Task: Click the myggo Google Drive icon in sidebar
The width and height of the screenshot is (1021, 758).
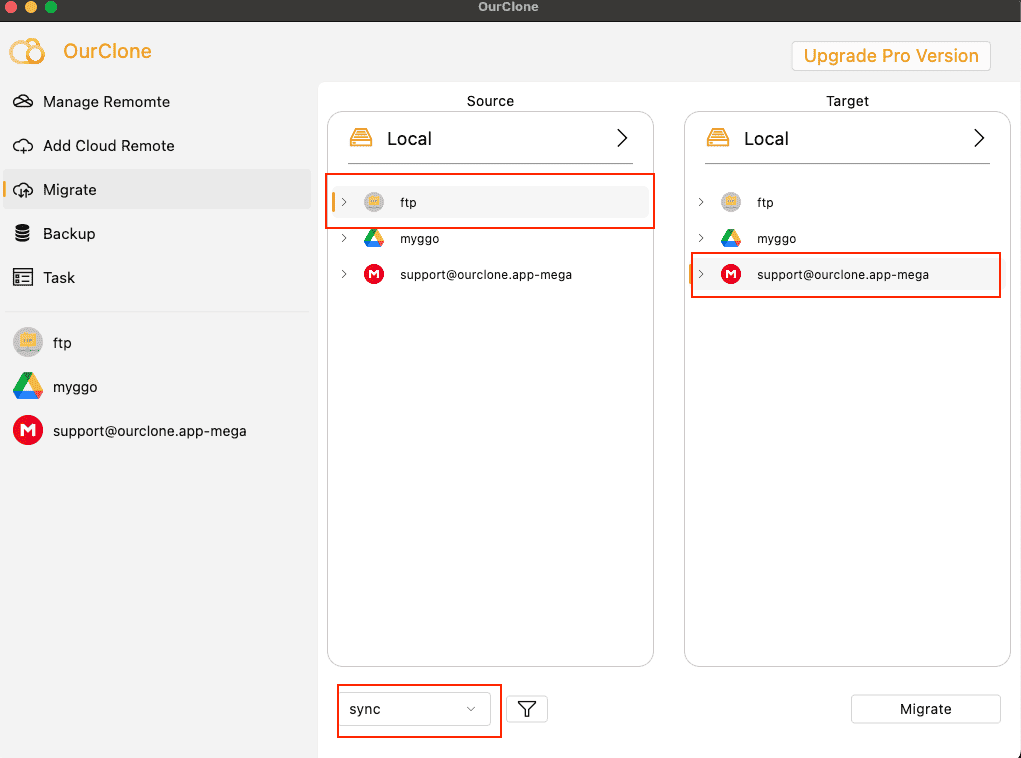Action: (x=27, y=386)
